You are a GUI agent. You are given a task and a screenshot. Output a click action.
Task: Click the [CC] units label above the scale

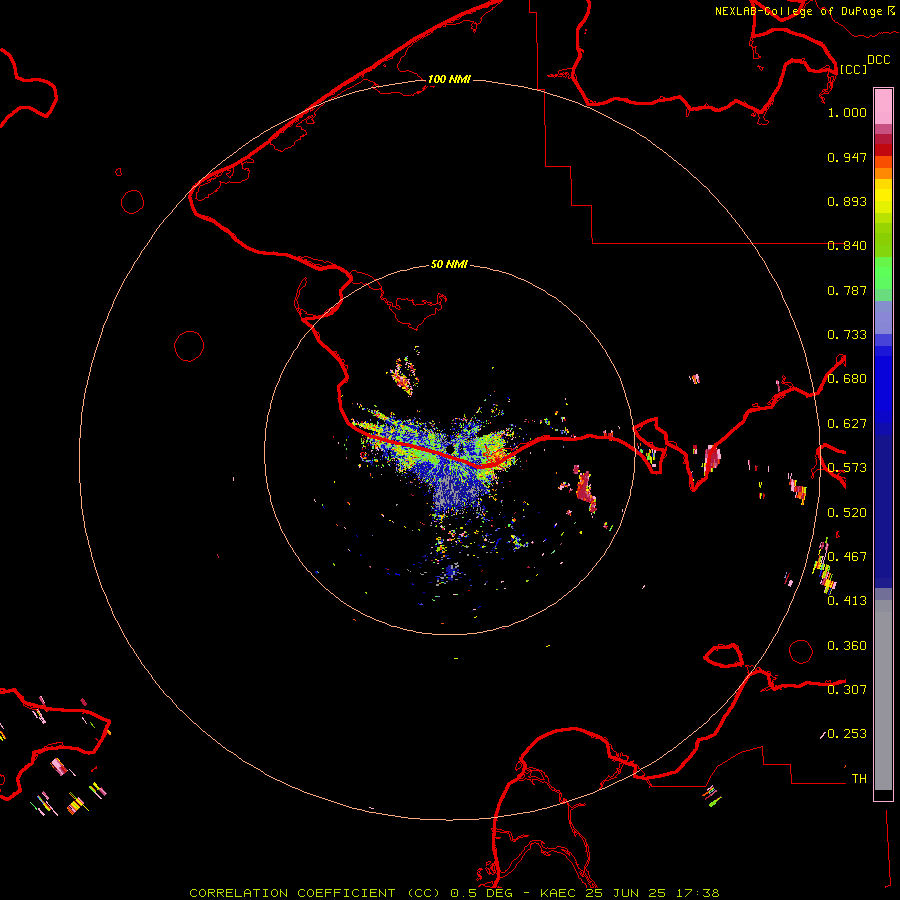point(853,69)
